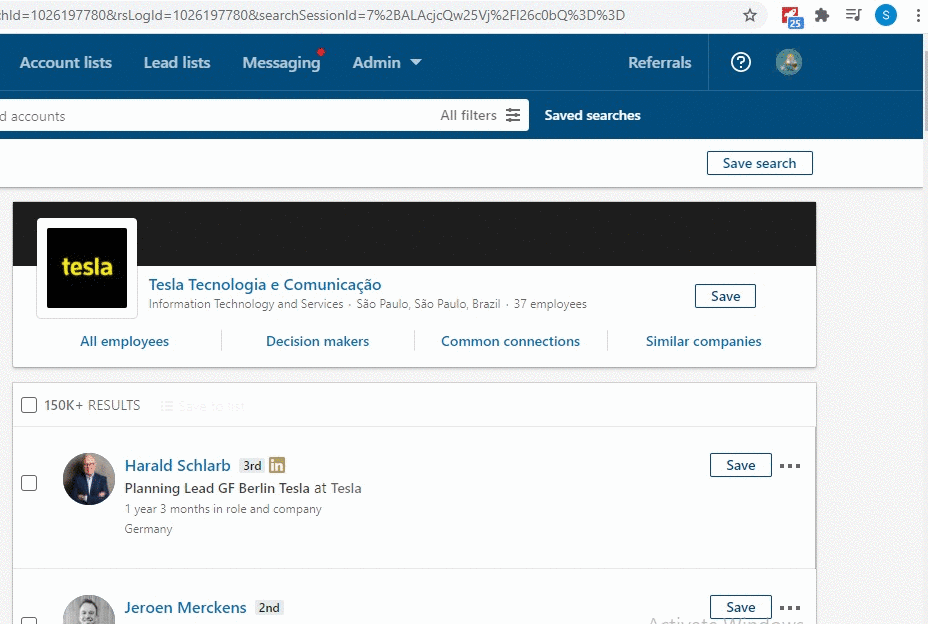Viewport: 928px width, 624px height.
Task: Select Jeroen Merckens' checkbox
Action: coord(29,620)
